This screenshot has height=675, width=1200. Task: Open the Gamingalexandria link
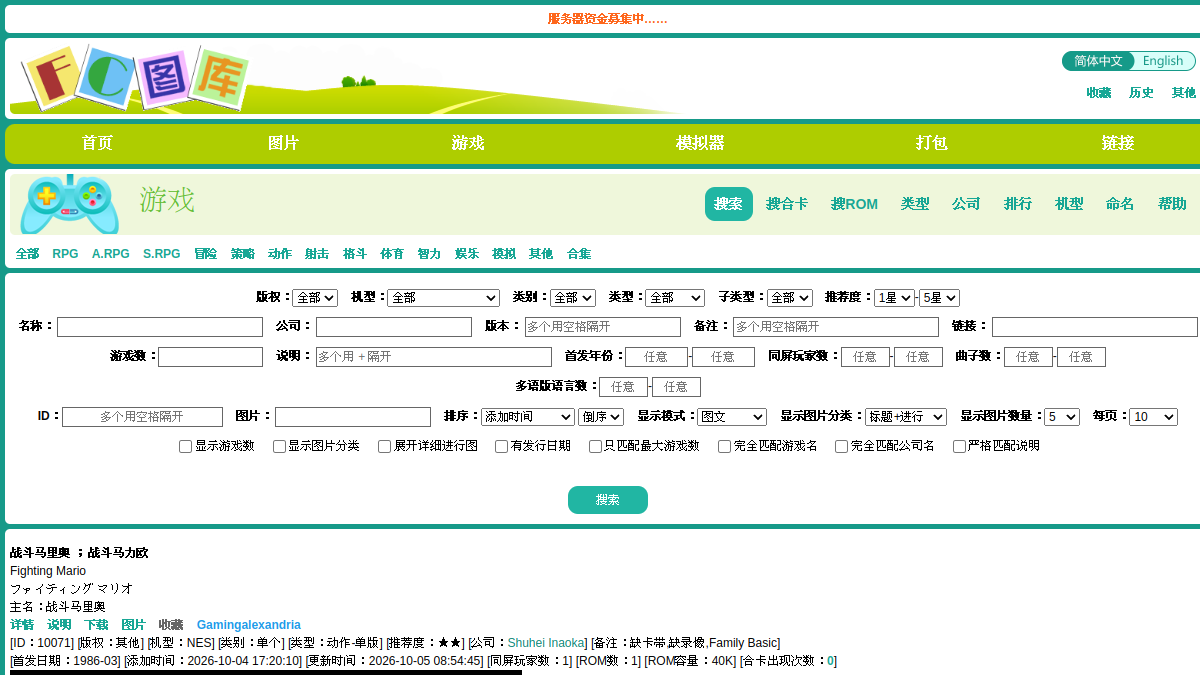tap(249, 625)
